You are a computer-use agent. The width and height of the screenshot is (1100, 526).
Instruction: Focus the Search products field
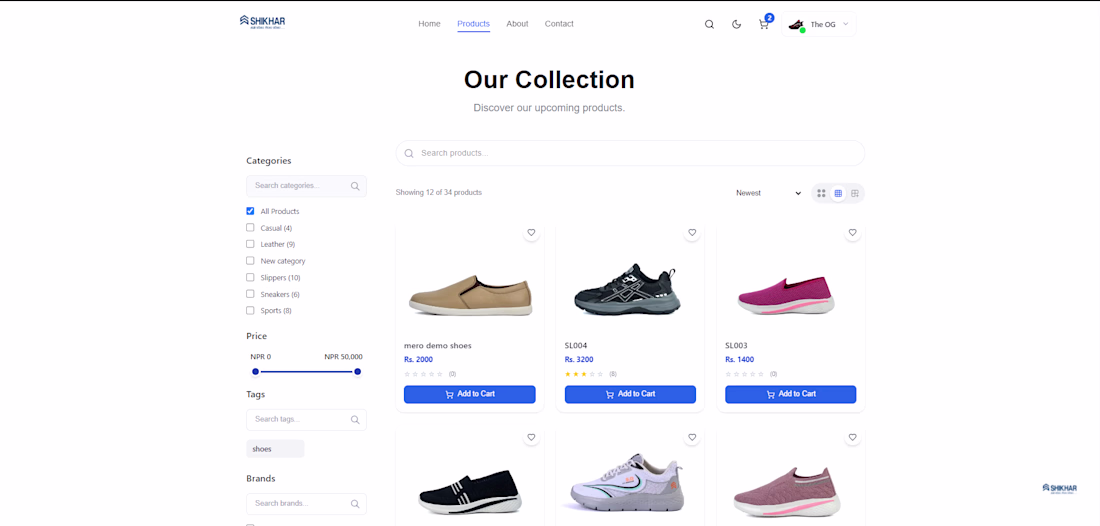click(630, 154)
